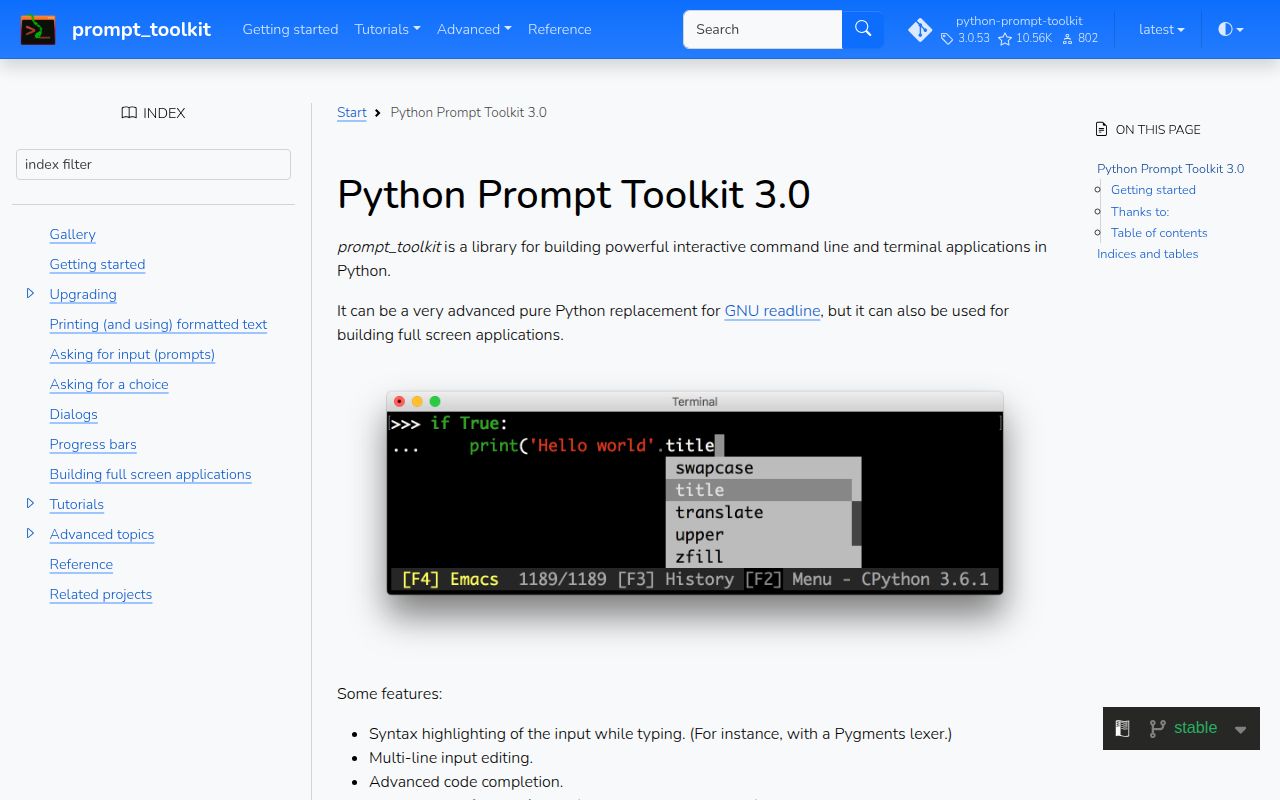Open the python-prompt-toolkit git repository icon

[920, 29]
